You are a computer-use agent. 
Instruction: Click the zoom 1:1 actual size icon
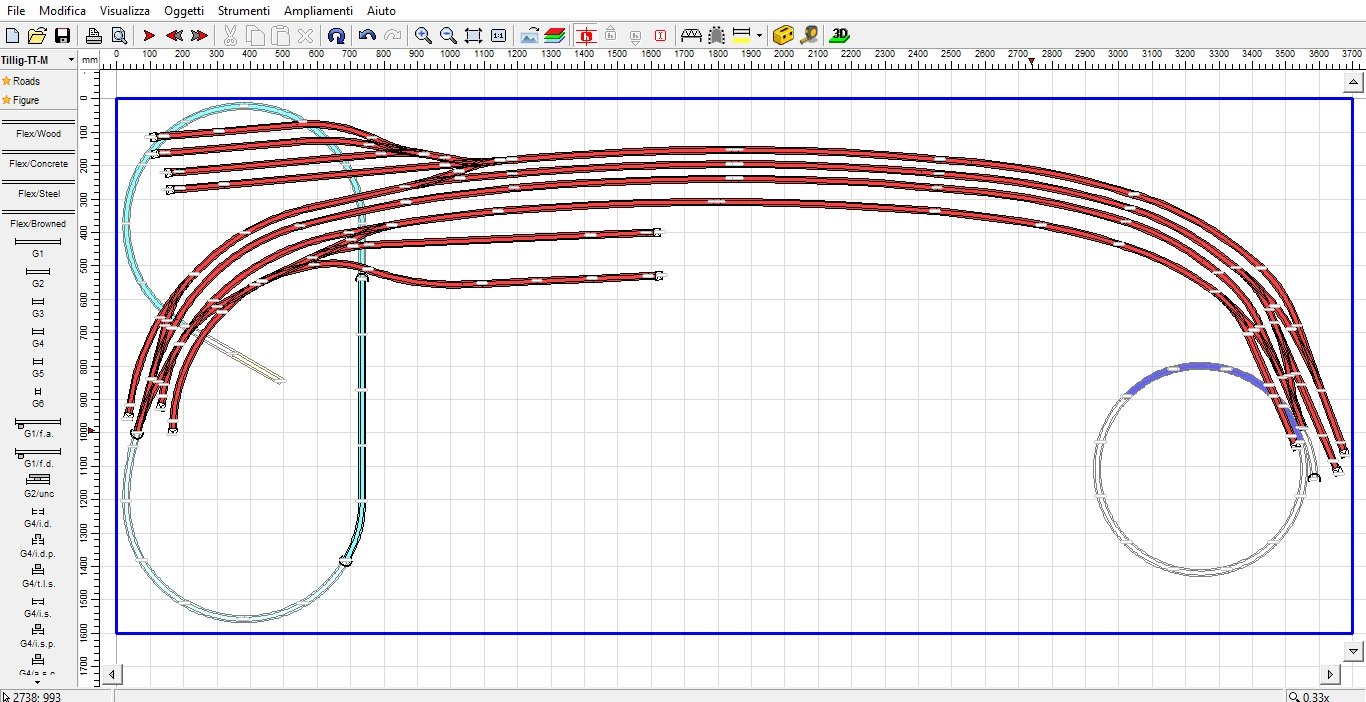click(x=498, y=35)
